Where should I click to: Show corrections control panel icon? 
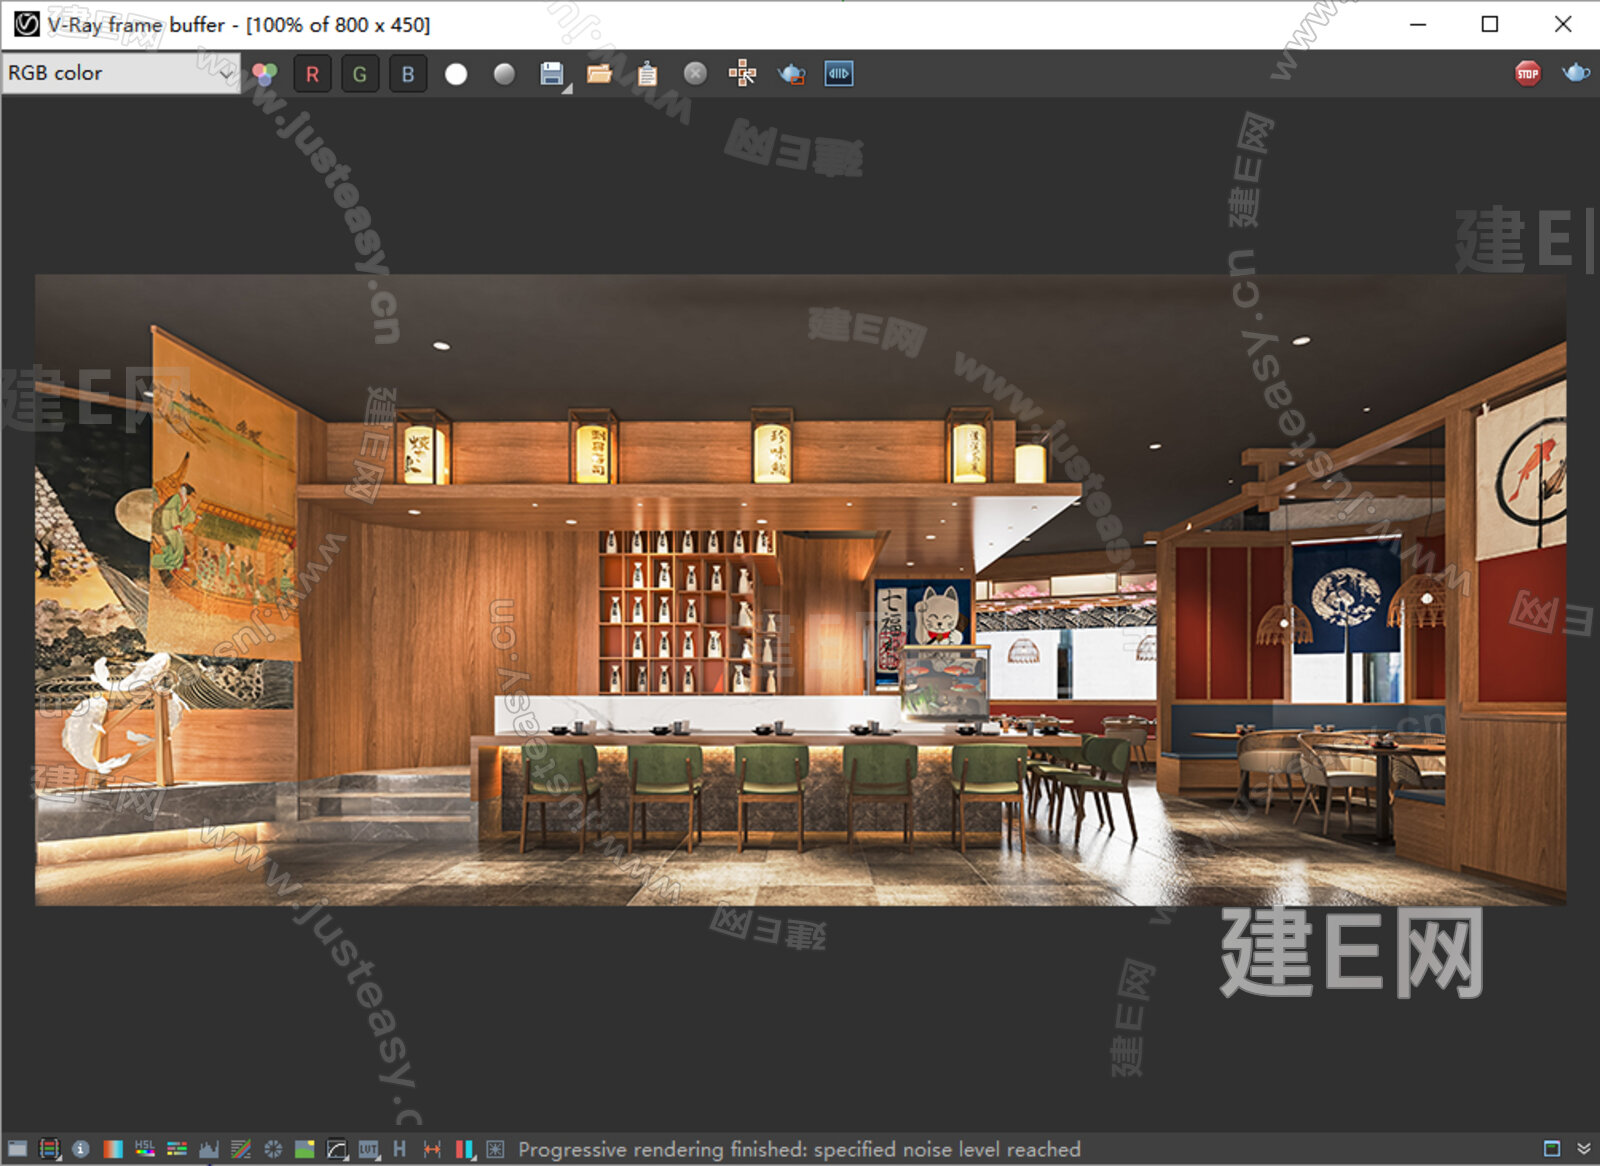tap(17, 1149)
